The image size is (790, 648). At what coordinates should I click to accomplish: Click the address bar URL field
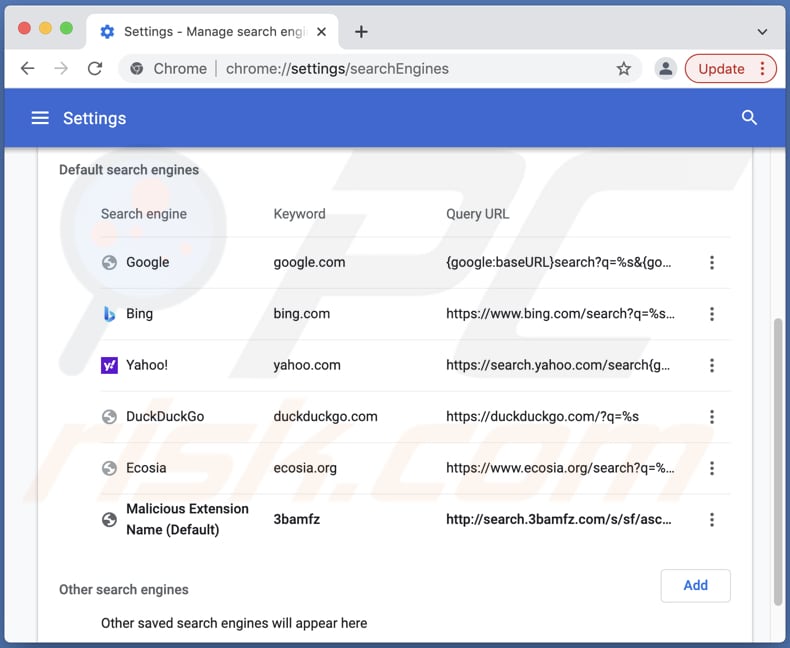coord(400,69)
